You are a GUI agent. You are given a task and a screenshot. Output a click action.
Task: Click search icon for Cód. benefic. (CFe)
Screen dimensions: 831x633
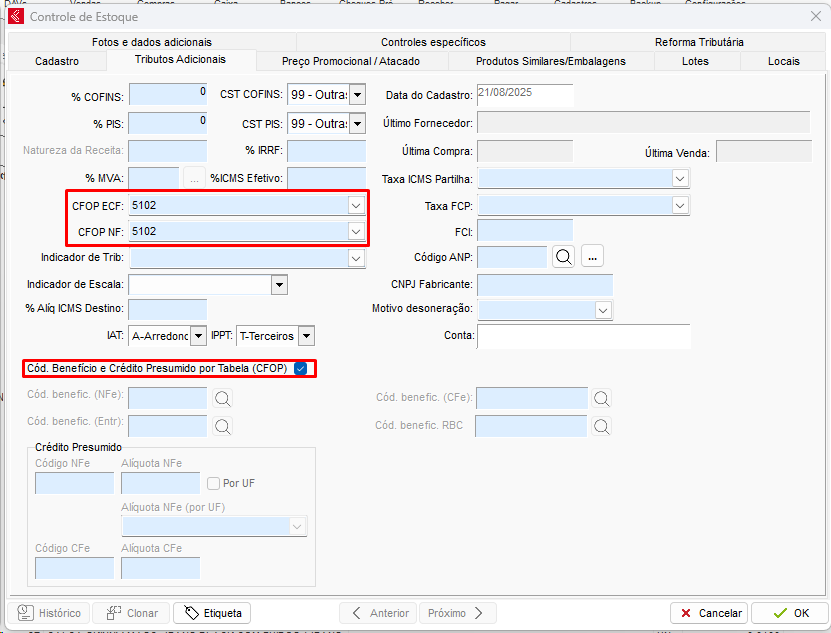click(601, 399)
